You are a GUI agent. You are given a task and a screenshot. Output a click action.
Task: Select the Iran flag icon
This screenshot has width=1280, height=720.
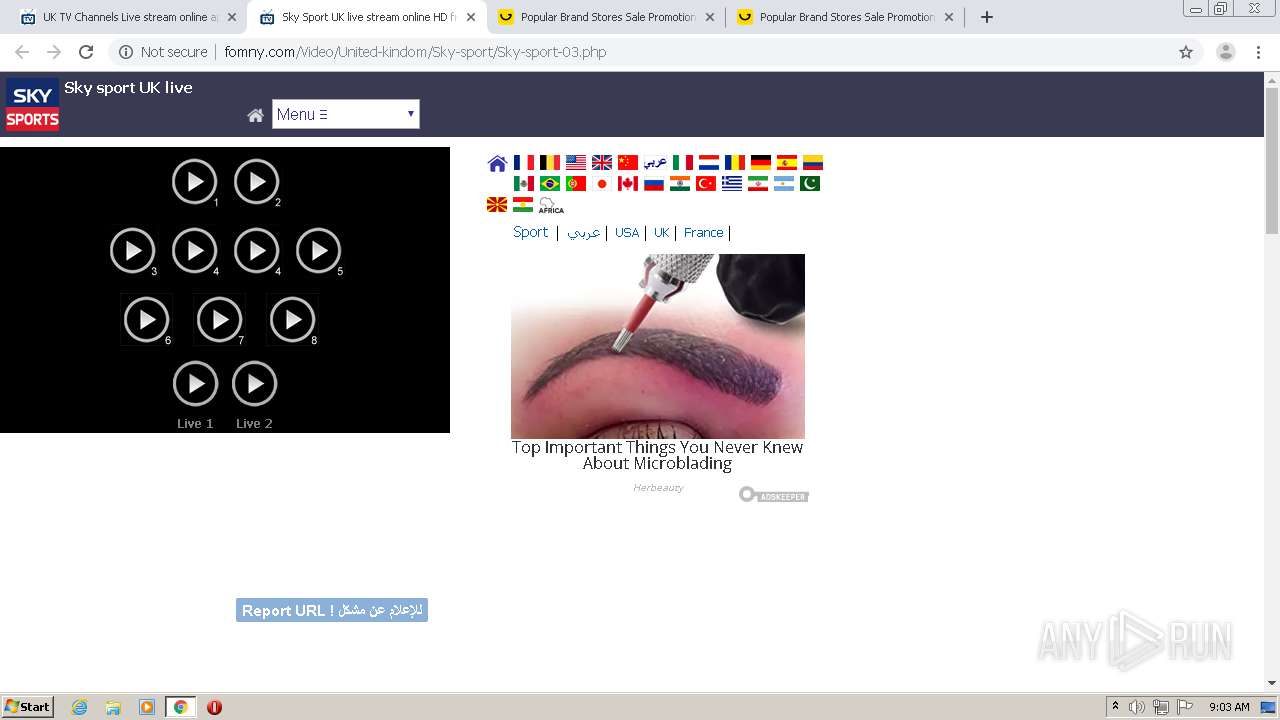coord(758,183)
